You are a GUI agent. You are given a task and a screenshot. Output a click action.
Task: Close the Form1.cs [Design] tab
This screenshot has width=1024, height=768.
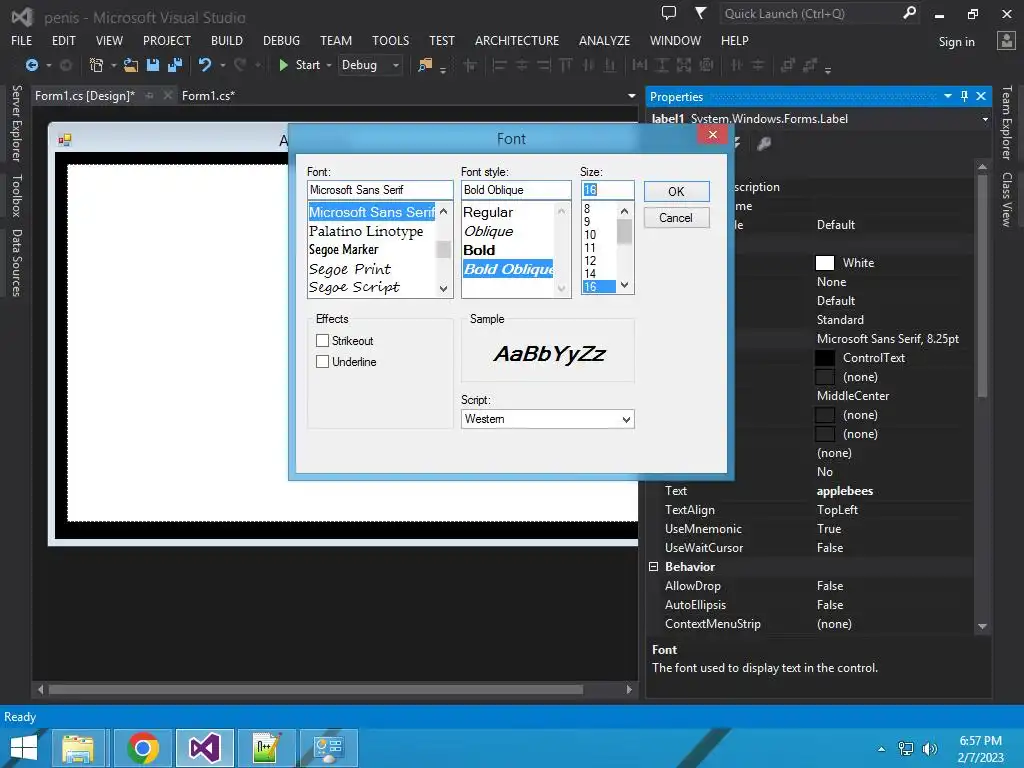pyautogui.click(x=168, y=96)
